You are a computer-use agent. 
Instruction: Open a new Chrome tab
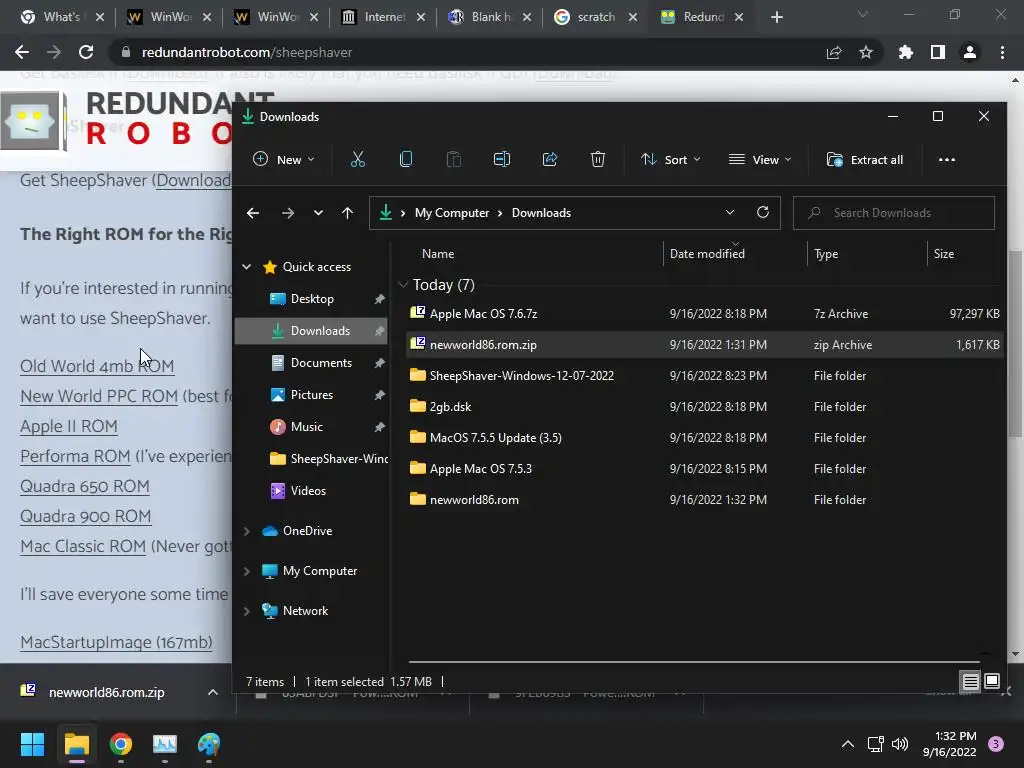[x=776, y=17]
